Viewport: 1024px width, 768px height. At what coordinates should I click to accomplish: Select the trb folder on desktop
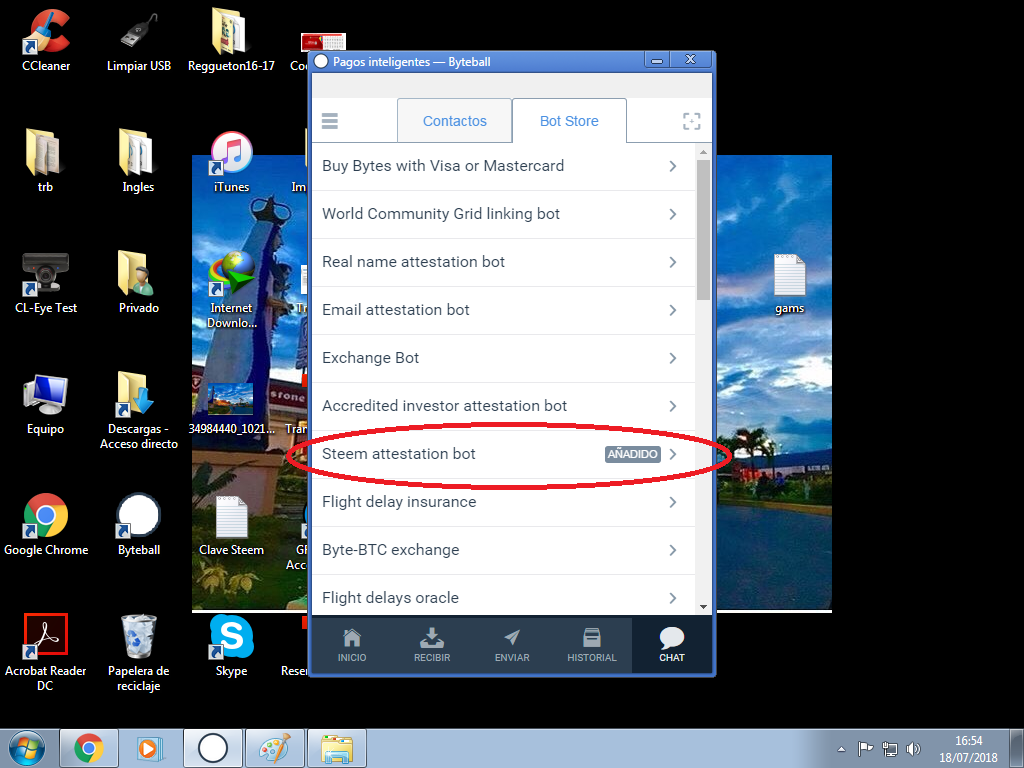[45, 161]
